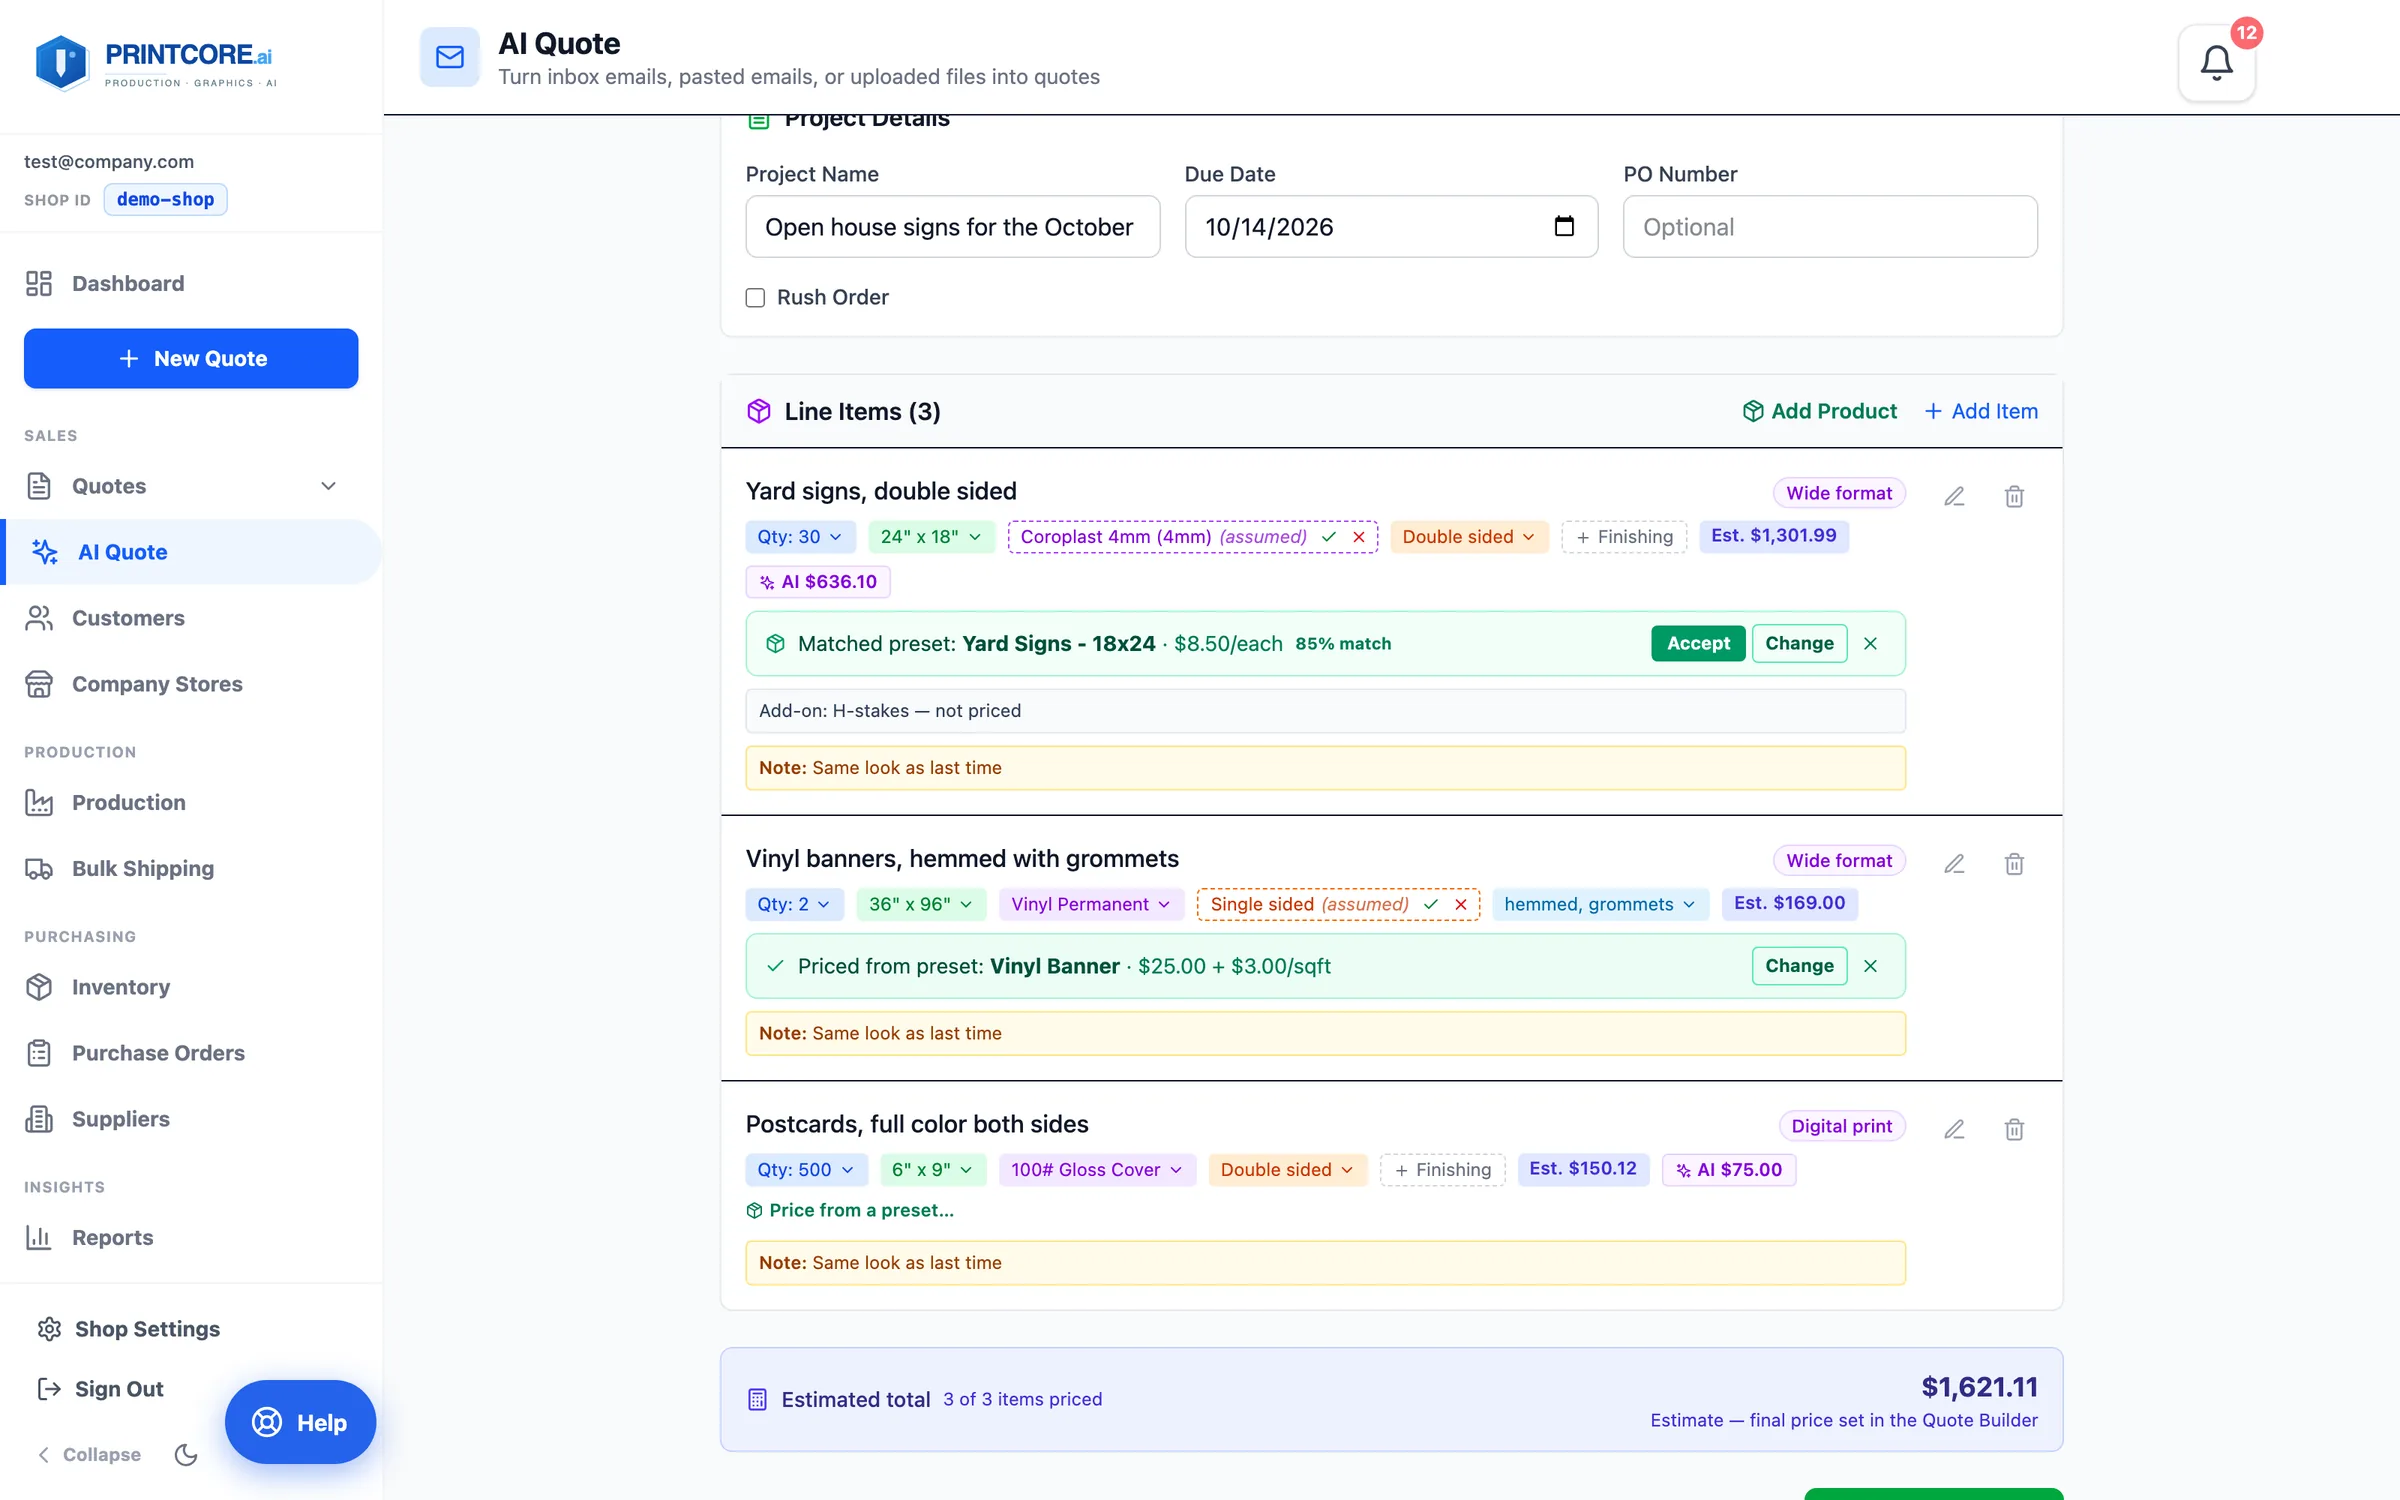Enable the Rush Order checkbox
Screen dimensions: 2400x1500
tap(755, 298)
